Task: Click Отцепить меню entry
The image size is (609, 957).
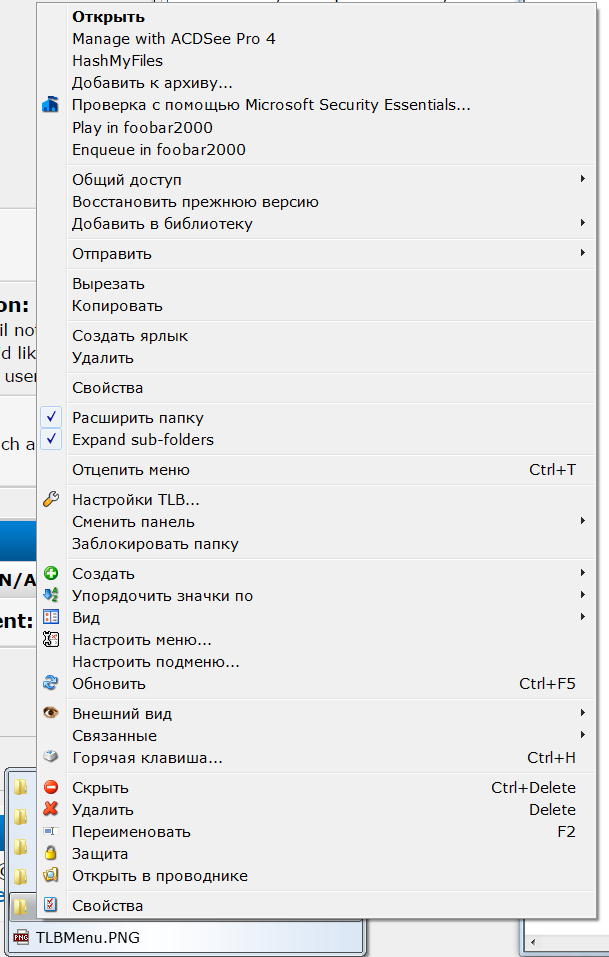Action: pyautogui.click(x=130, y=470)
